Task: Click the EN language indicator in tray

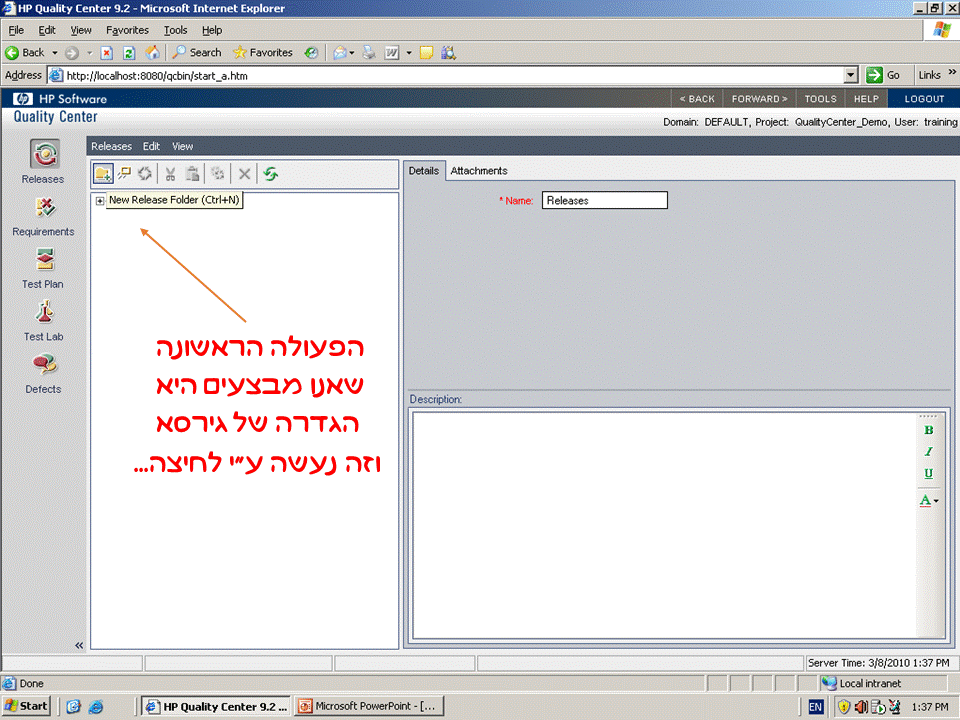Action: click(816, 707)
